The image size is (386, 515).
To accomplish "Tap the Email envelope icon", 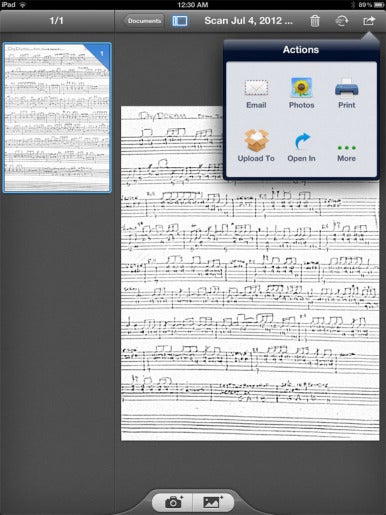I will [256, 88].
